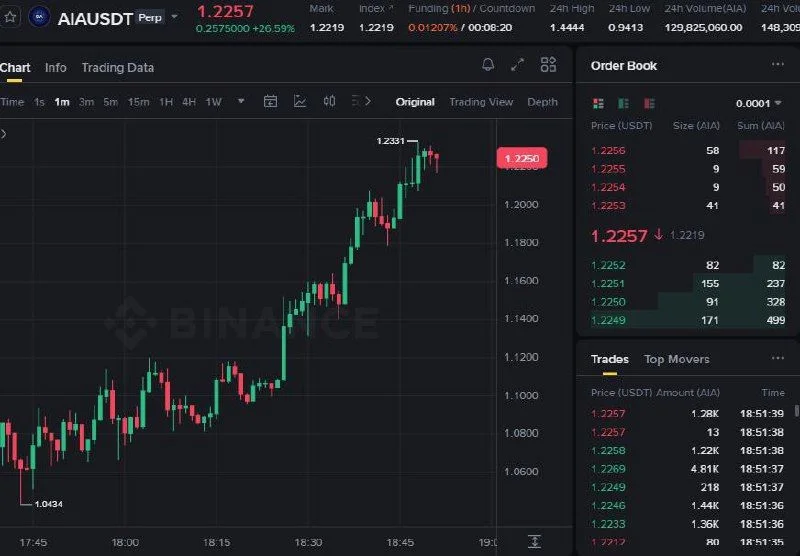Image resolution: width=800 pixels, height=556 pixels.
Task: Show both bids and asks in order book
Action: [598, 104]
